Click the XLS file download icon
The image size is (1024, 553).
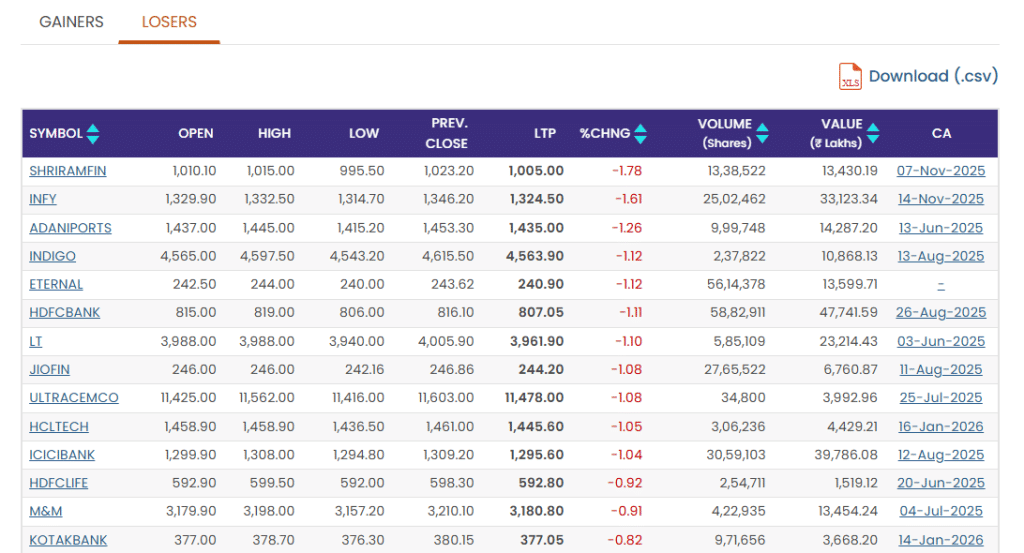pyautogui.click(x=850, y=77)
